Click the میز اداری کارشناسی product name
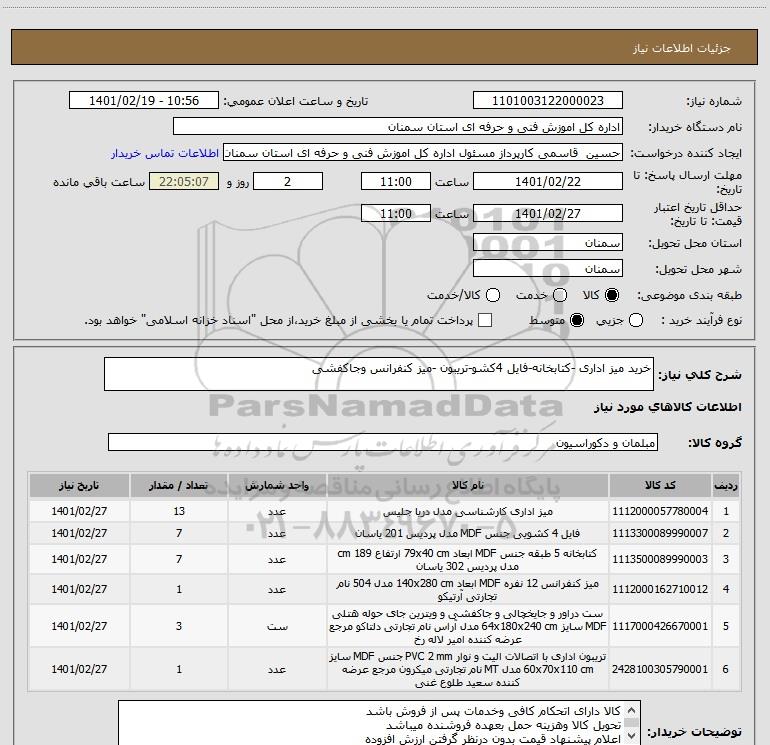This screenshot has width=770, height=745. coord(468,512)
